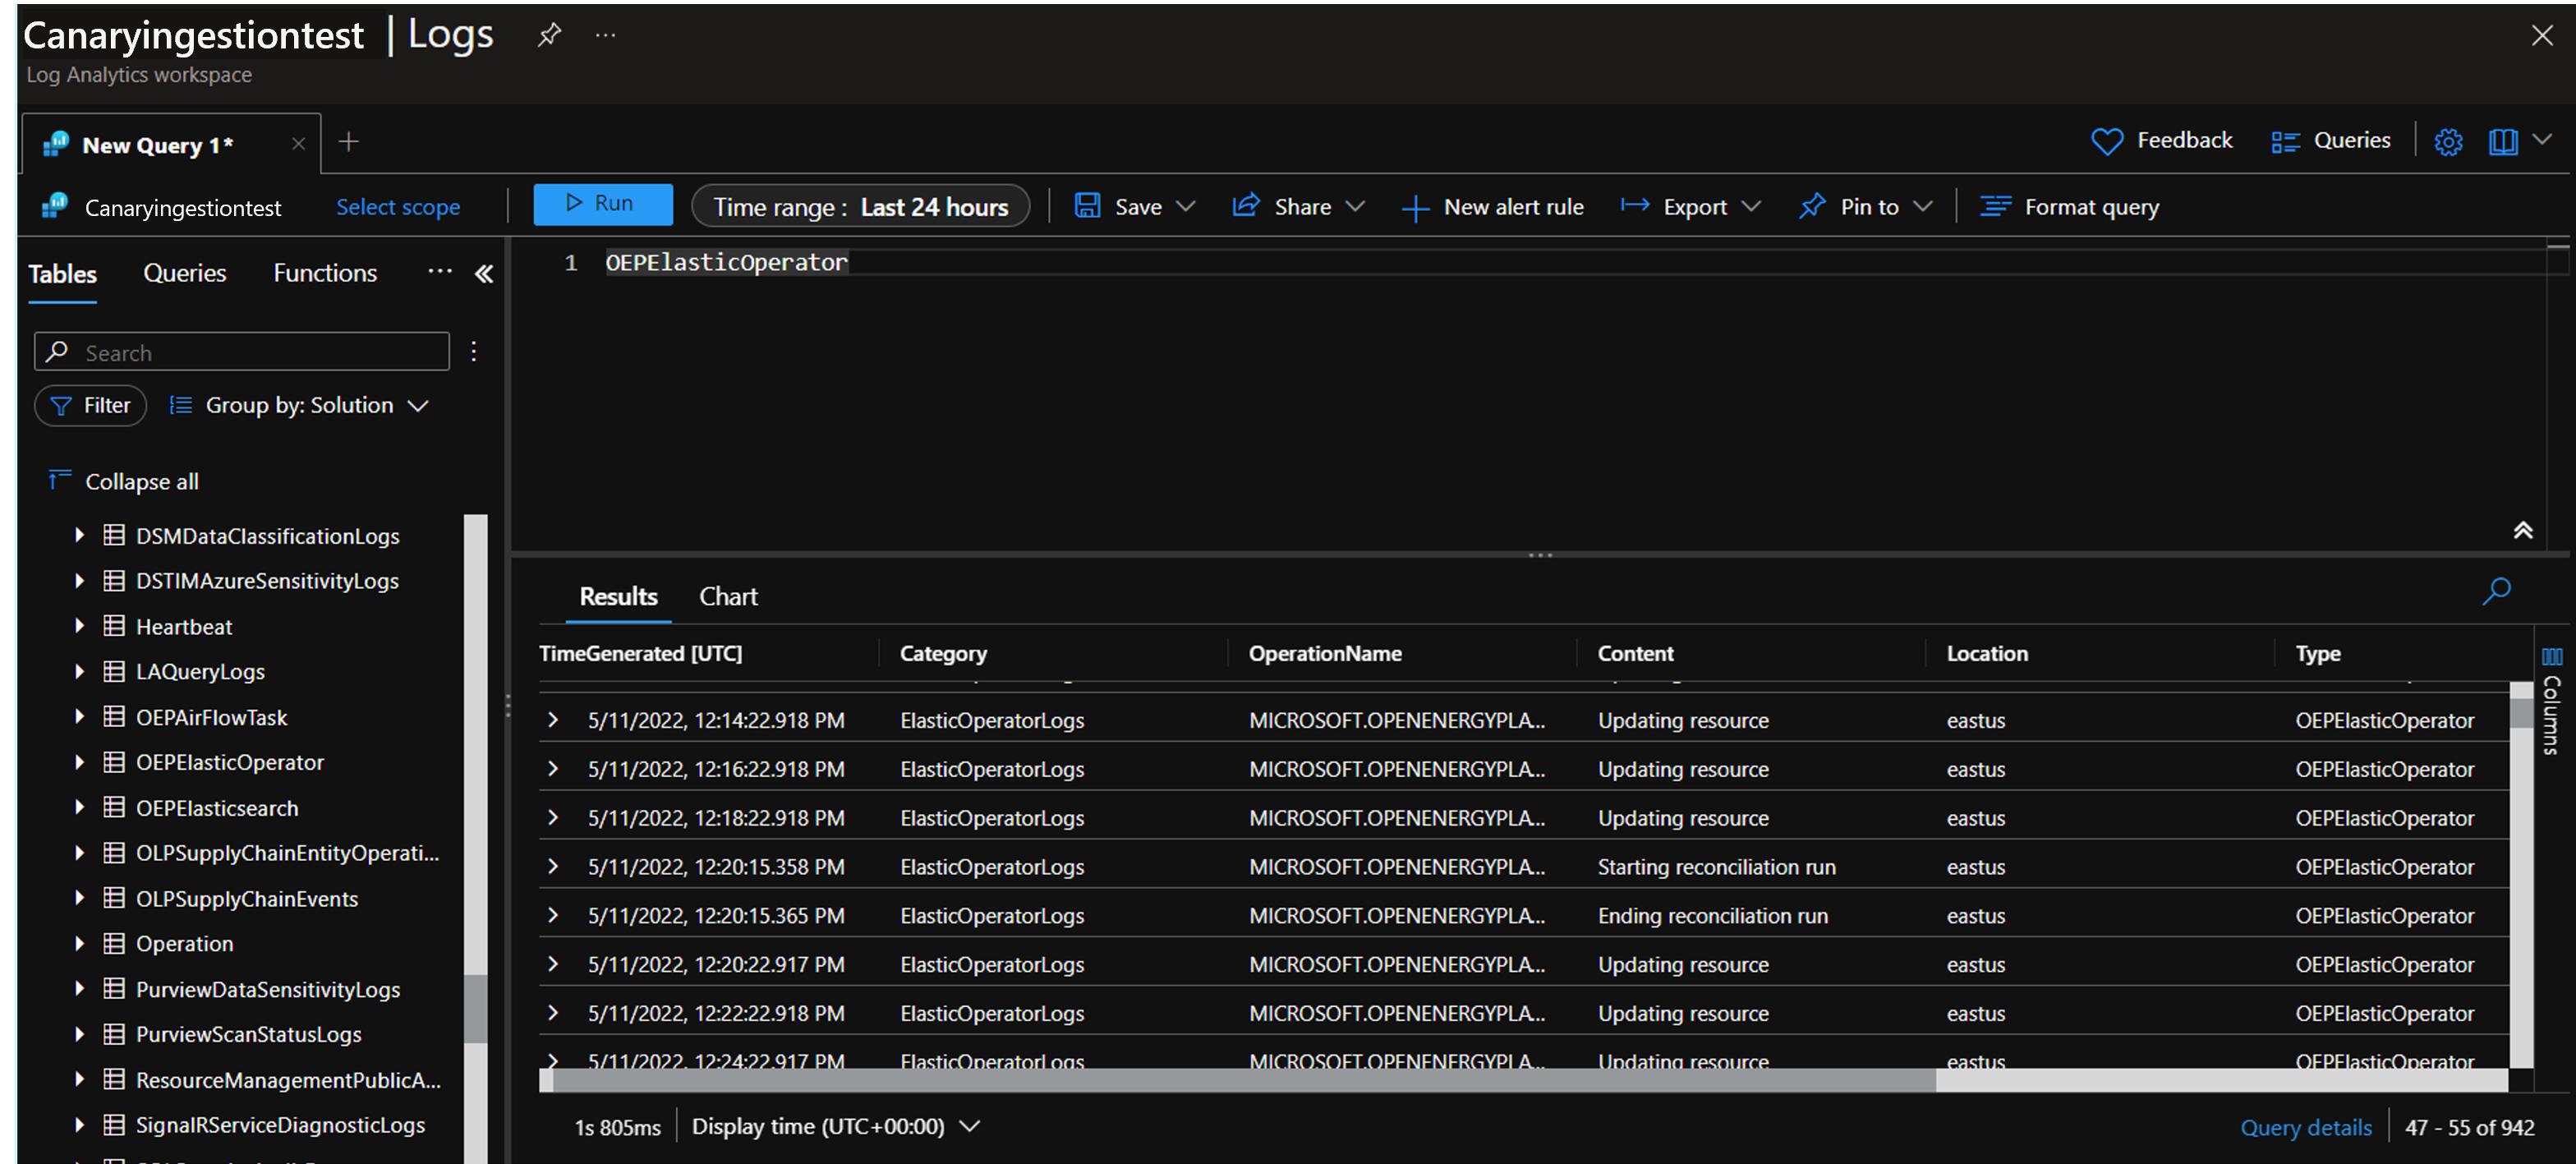The width and height of the screenshot is (2576, 1164).
Task: Click the Search tables input field
Action: tap(240, 352)
